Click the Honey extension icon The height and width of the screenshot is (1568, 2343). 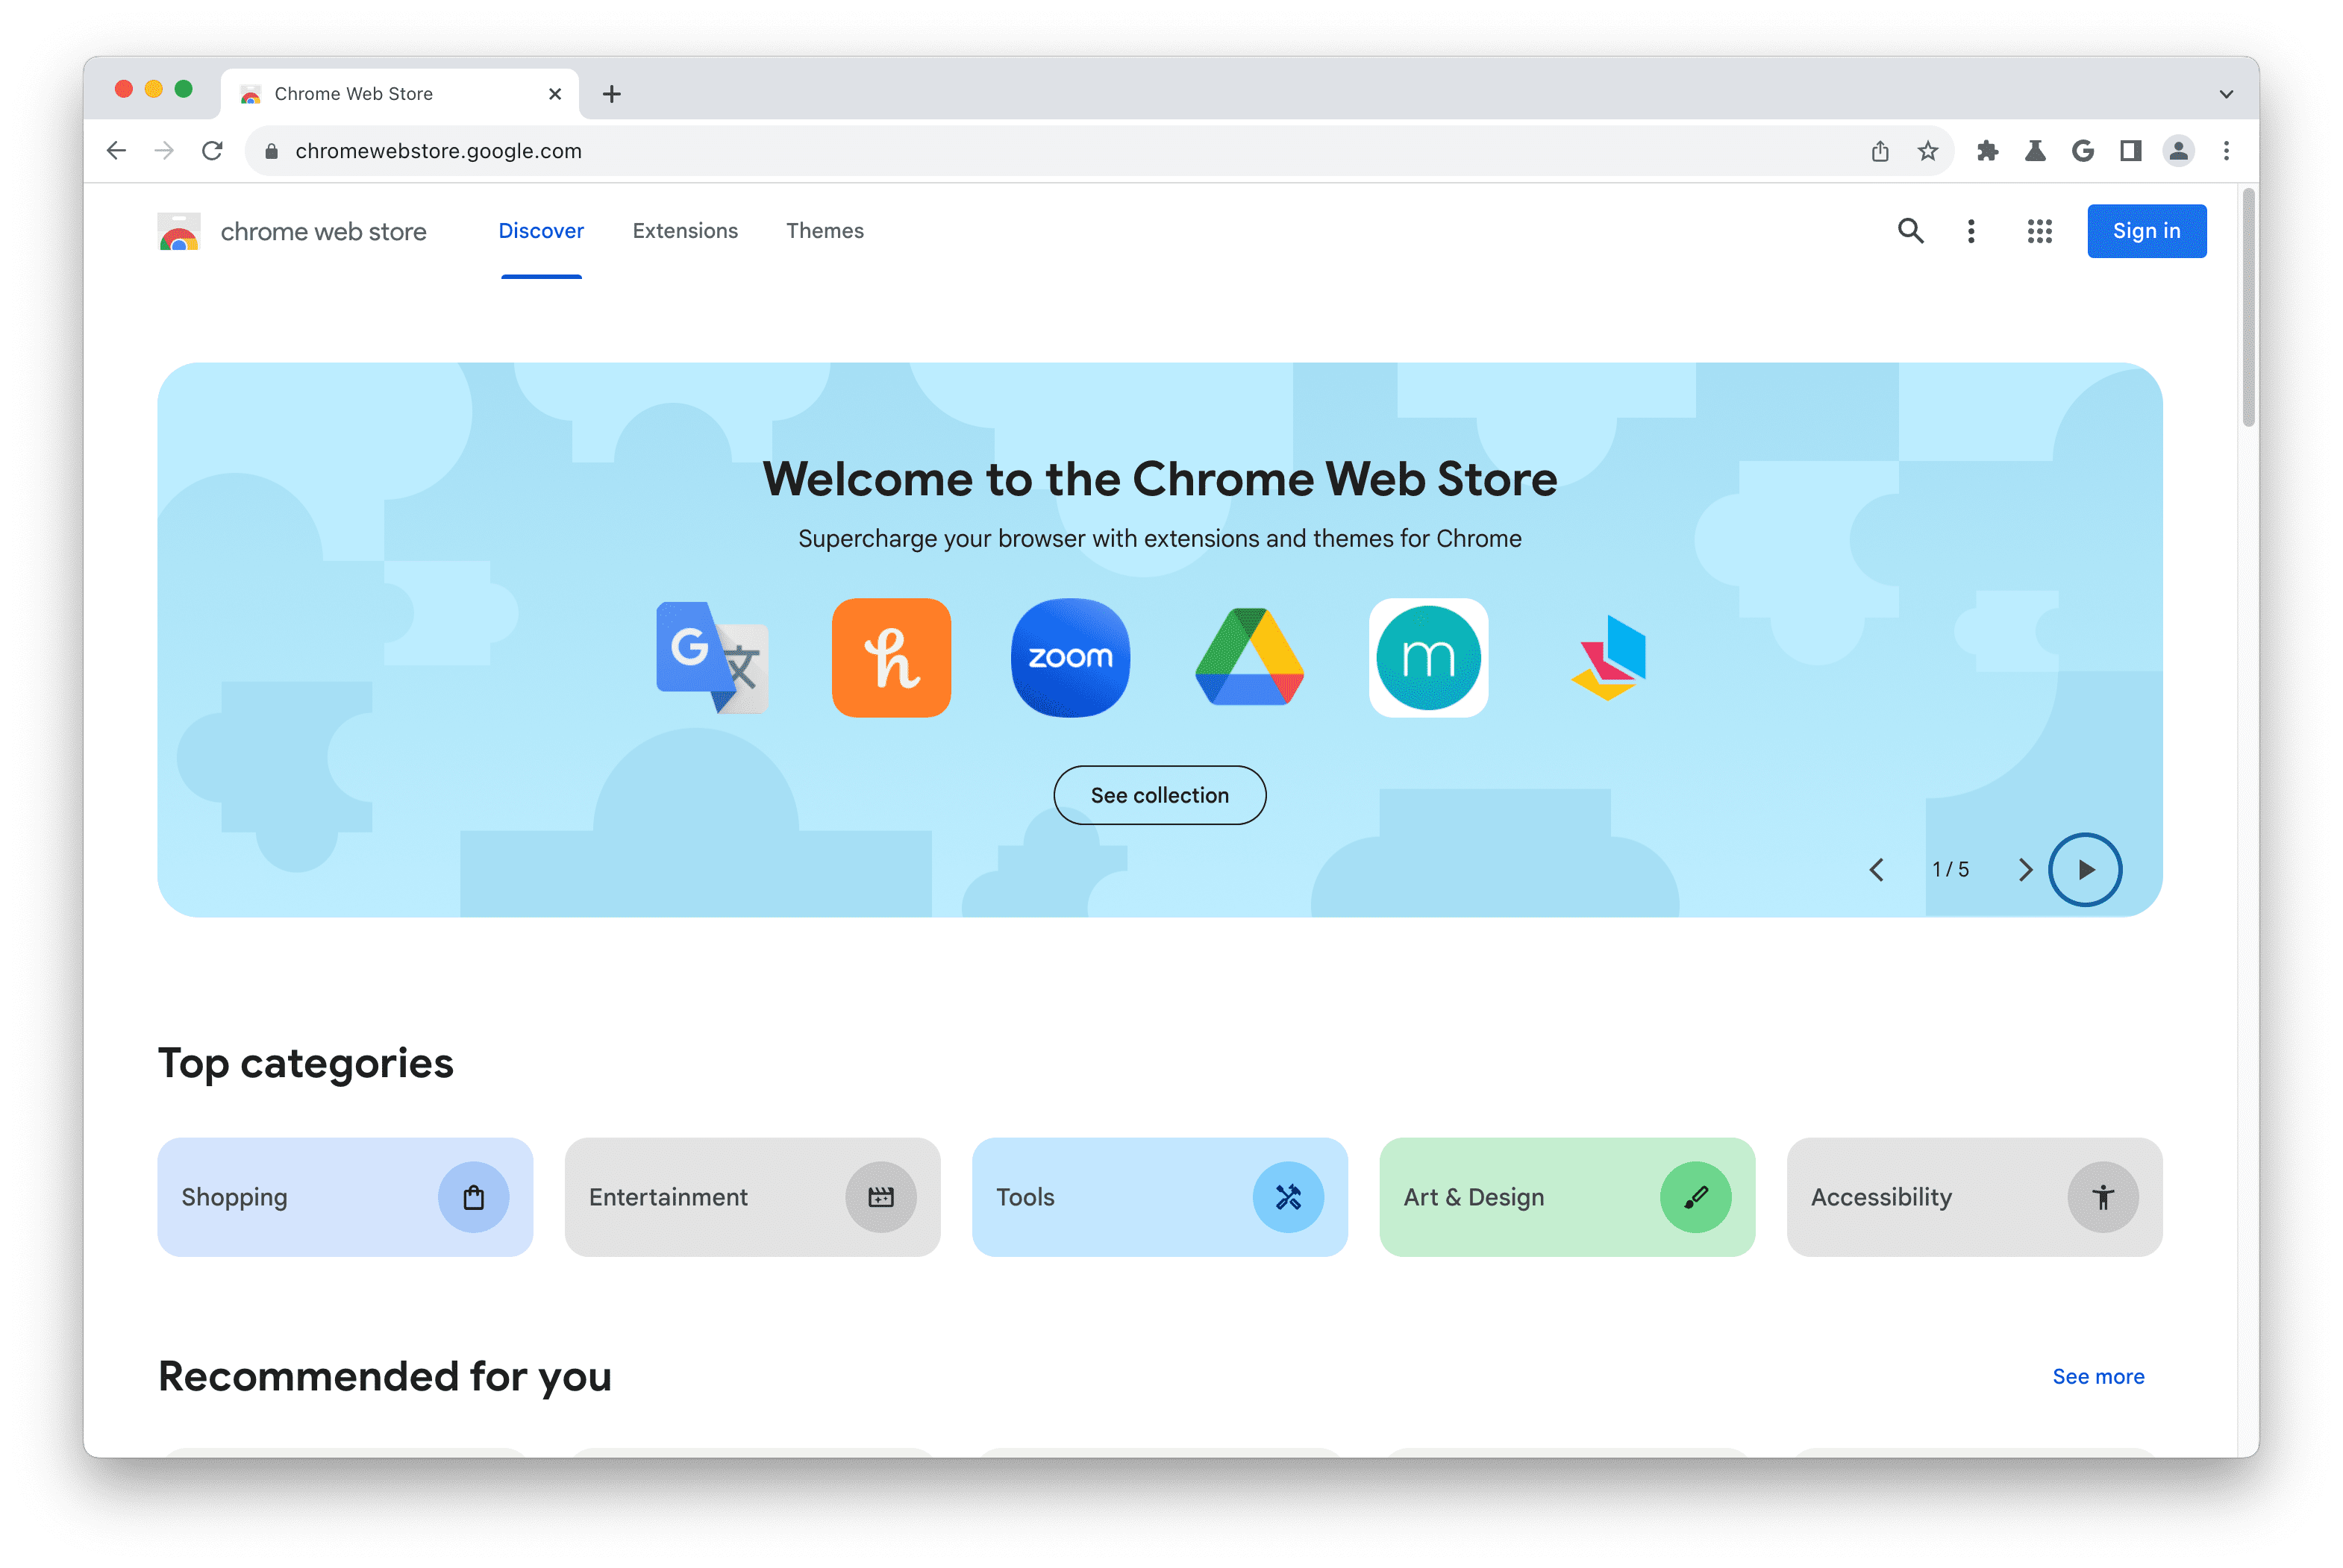pyautogui.click(x=891, y=656)
